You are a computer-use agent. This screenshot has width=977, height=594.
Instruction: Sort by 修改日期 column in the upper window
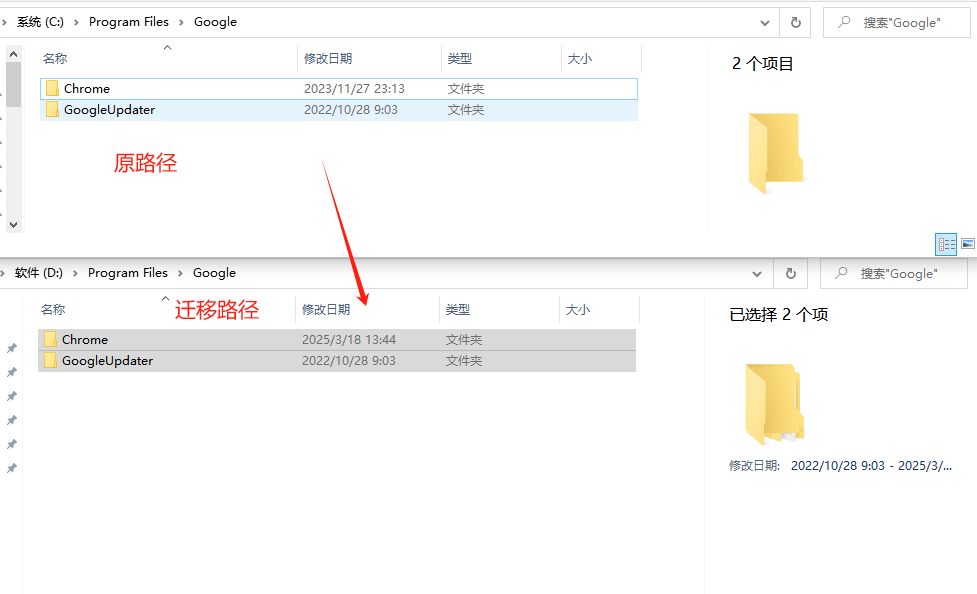[x=328, y=59]
